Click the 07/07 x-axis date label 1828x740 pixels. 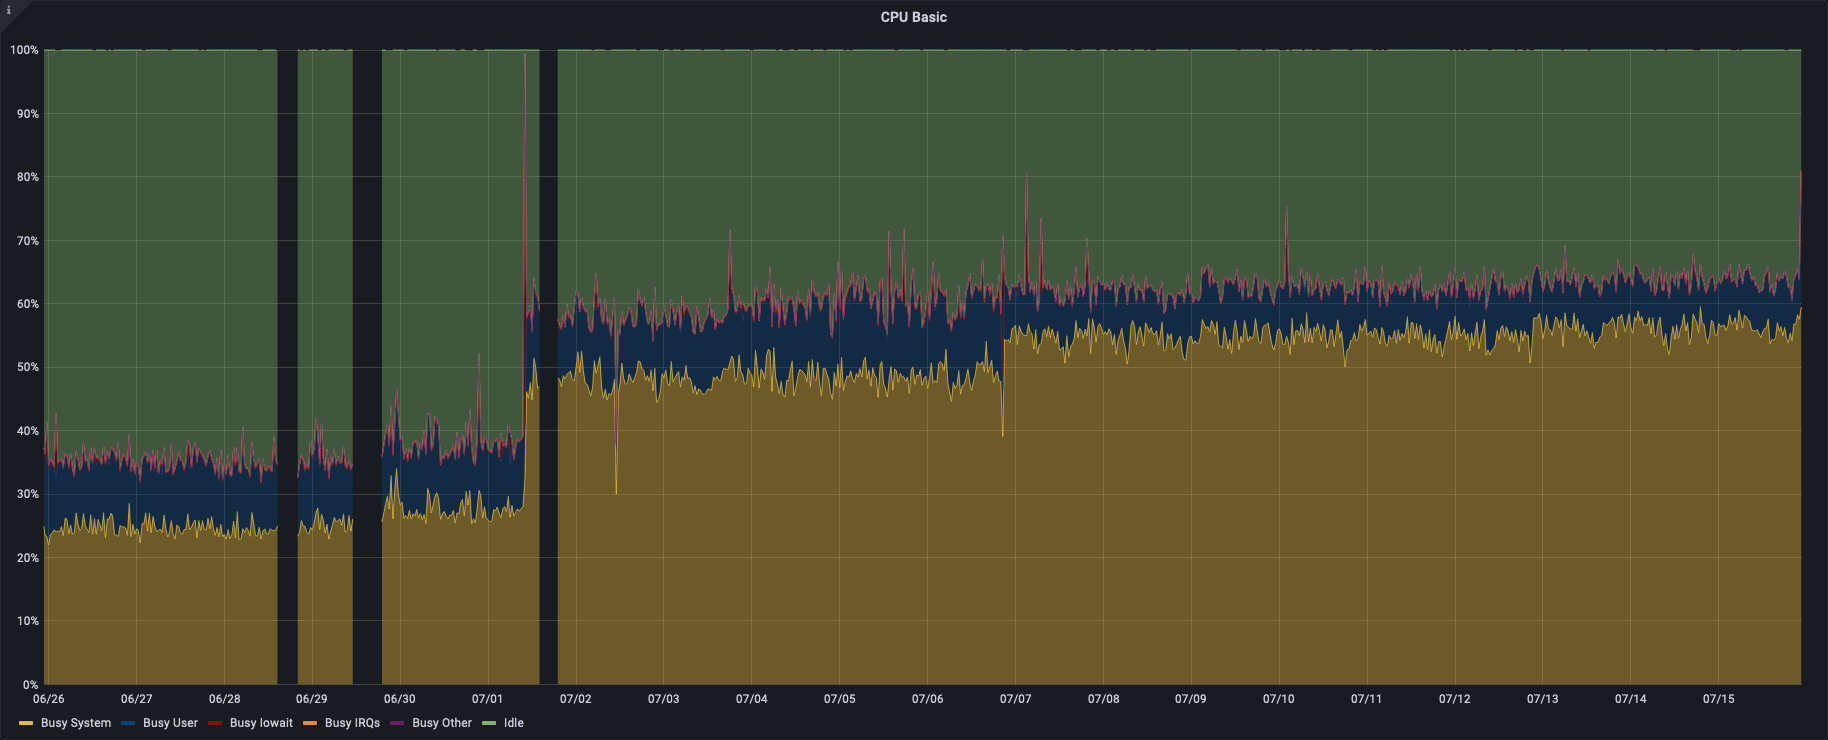pos(1015,699)
